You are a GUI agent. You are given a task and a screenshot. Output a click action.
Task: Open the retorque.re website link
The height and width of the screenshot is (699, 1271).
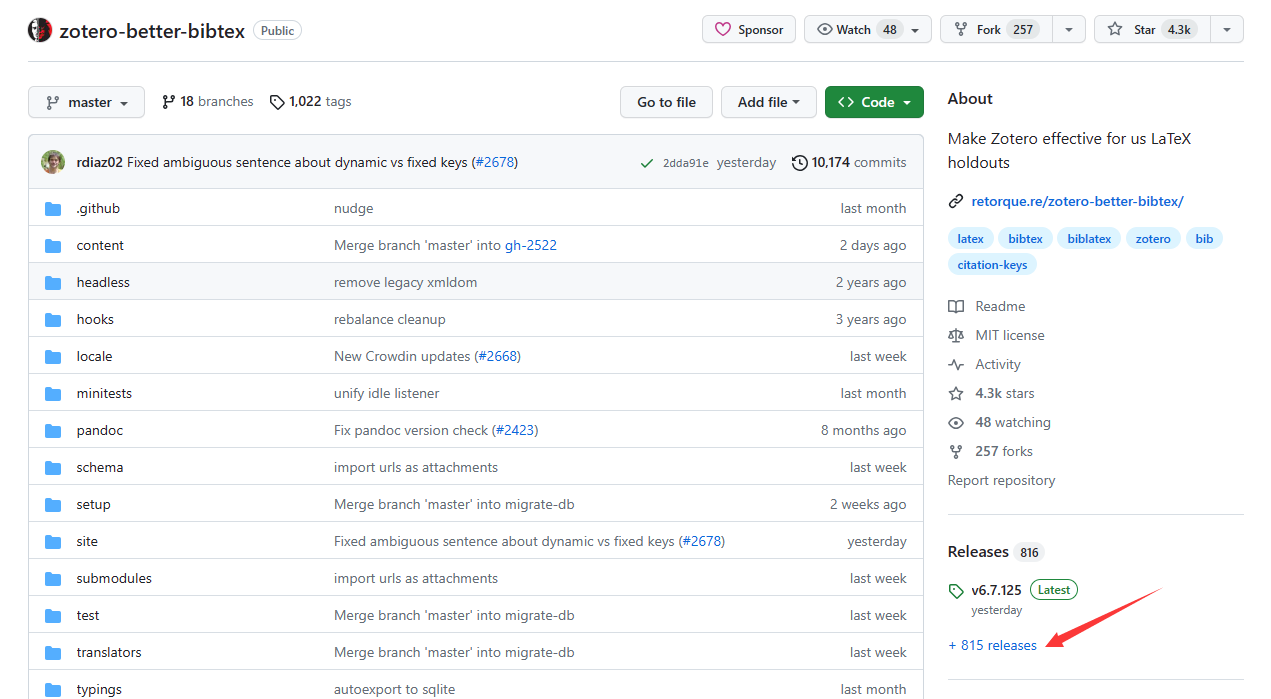click(x=1077, y=201)
